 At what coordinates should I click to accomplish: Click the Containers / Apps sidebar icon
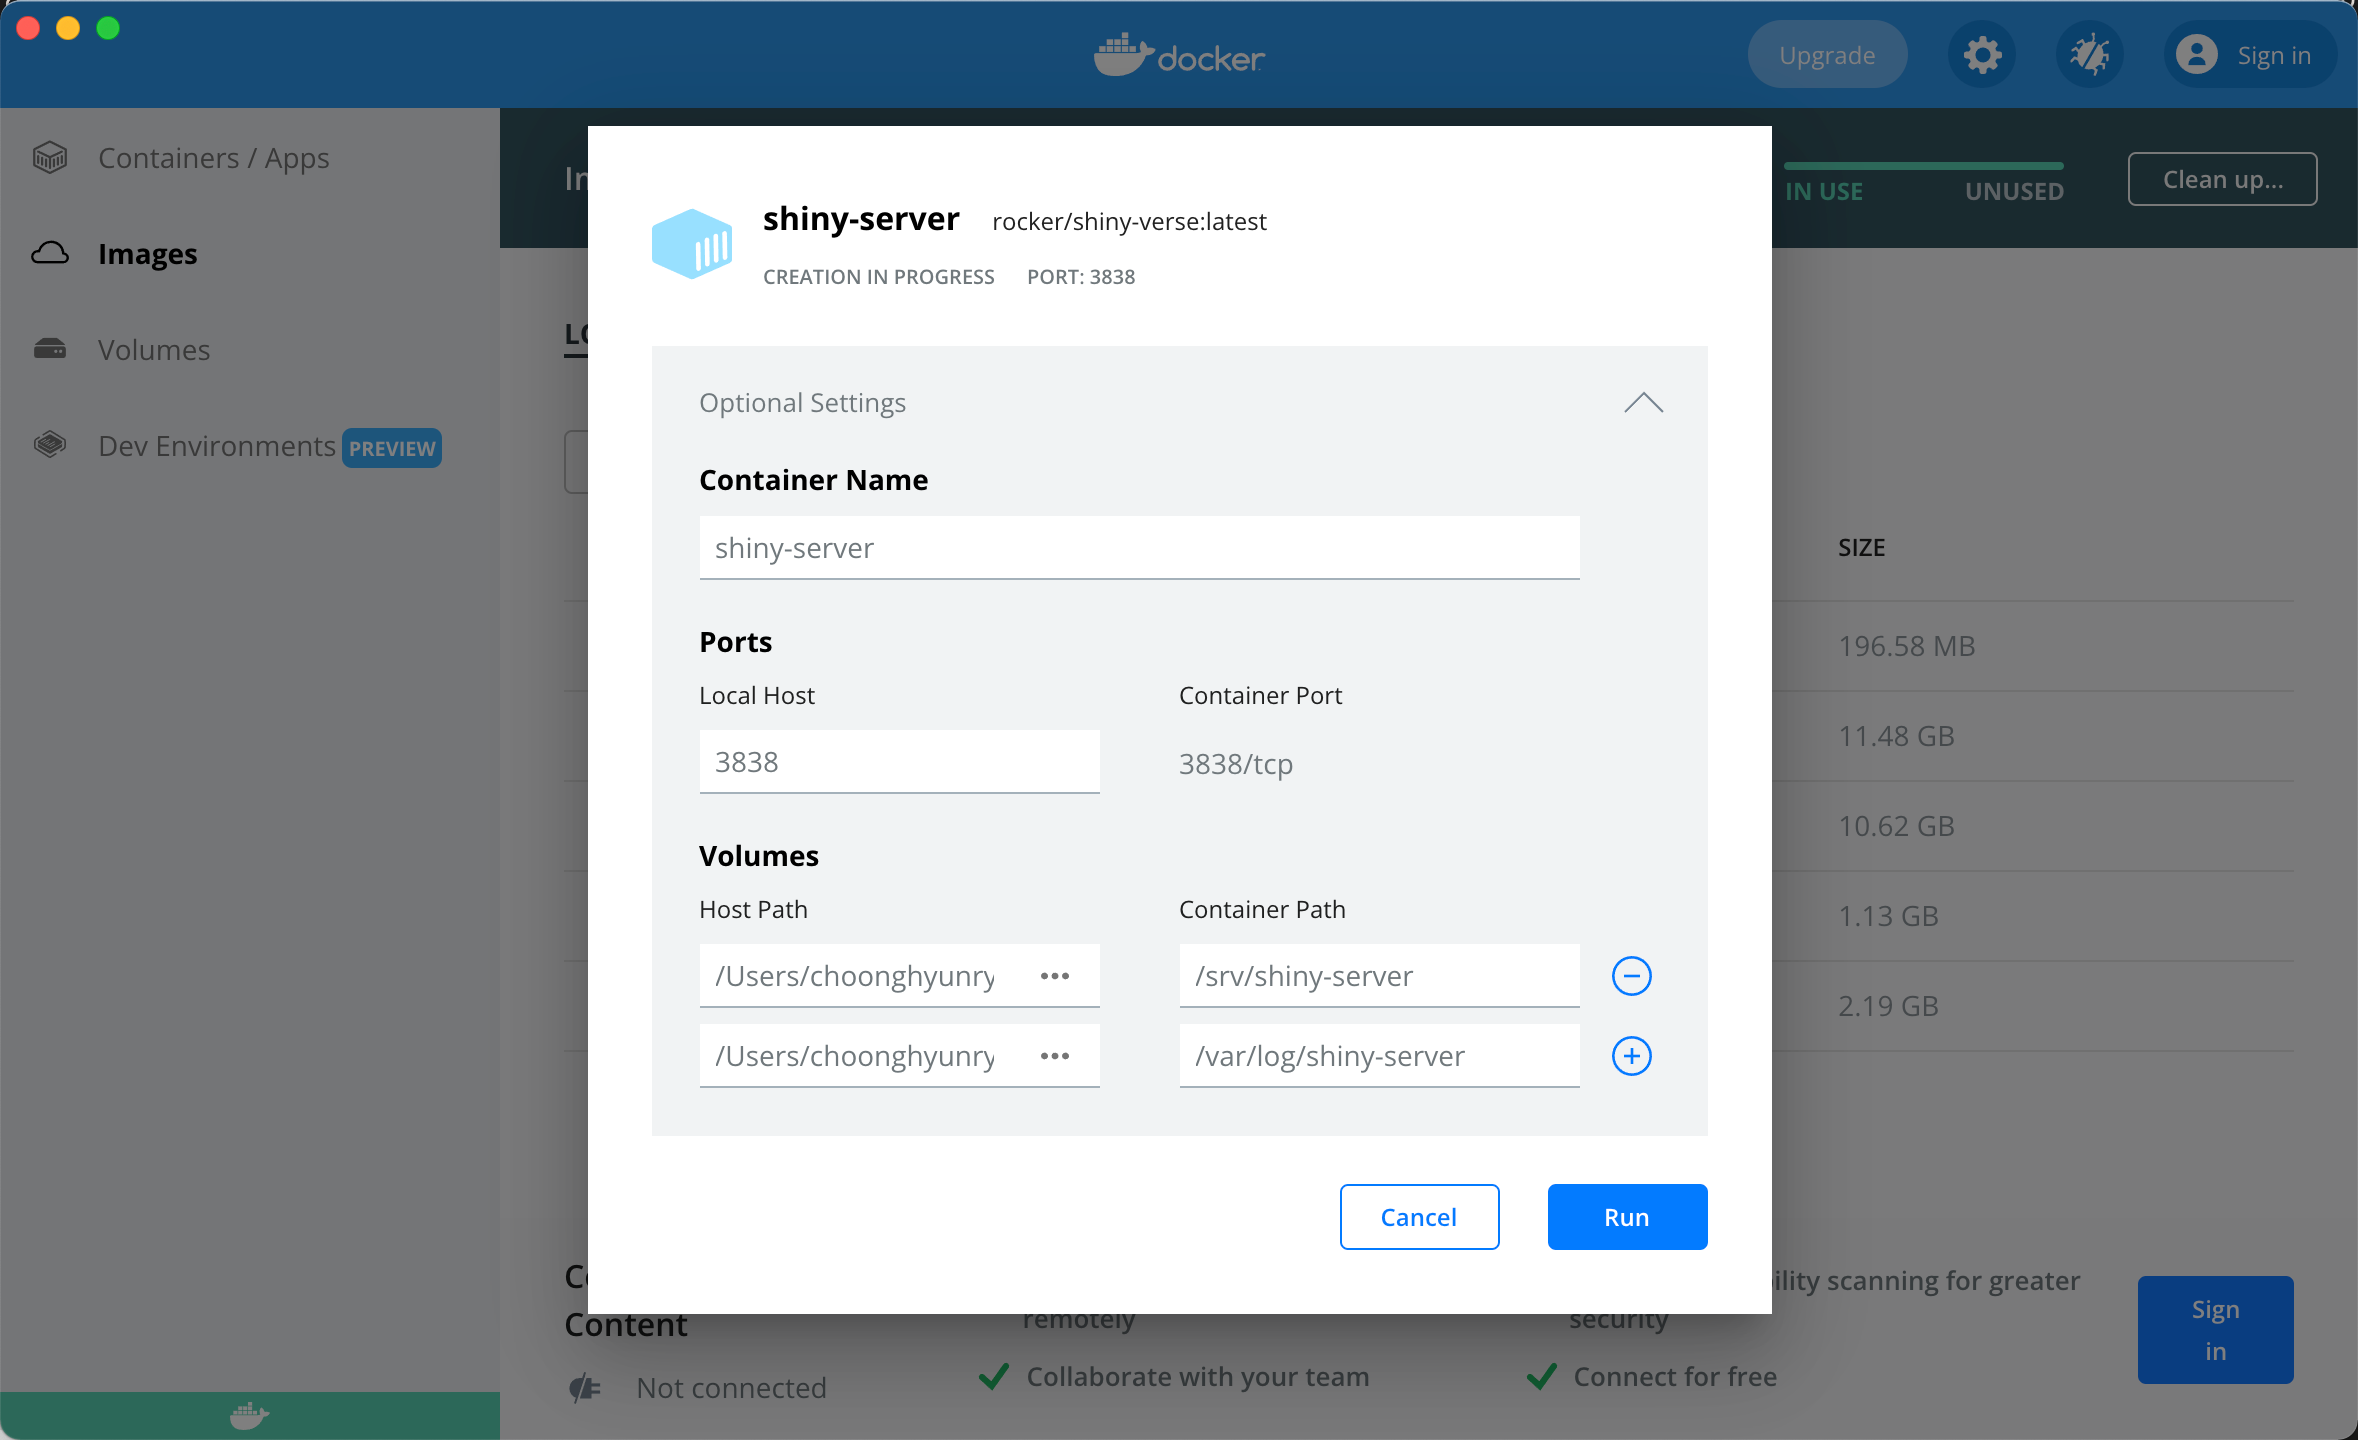(x=50, y=158)
